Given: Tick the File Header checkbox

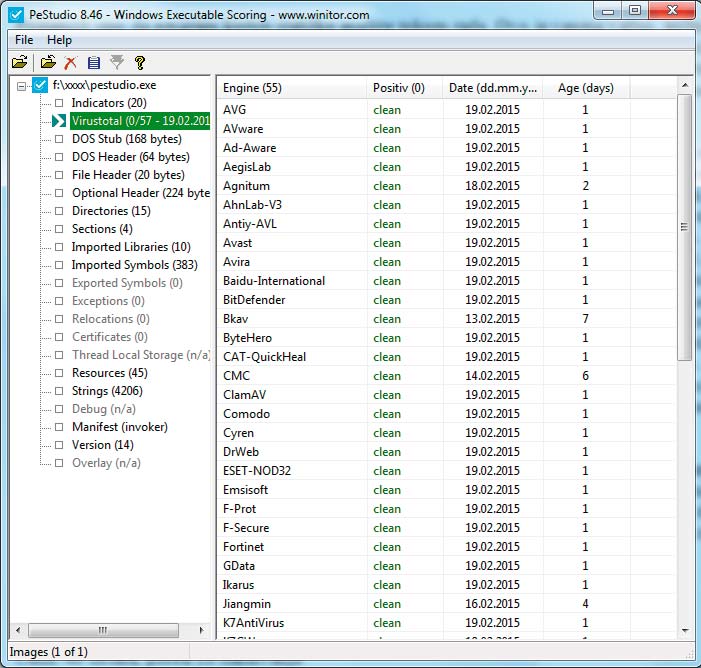Looking at the screenshot, I should coord(59,175).
